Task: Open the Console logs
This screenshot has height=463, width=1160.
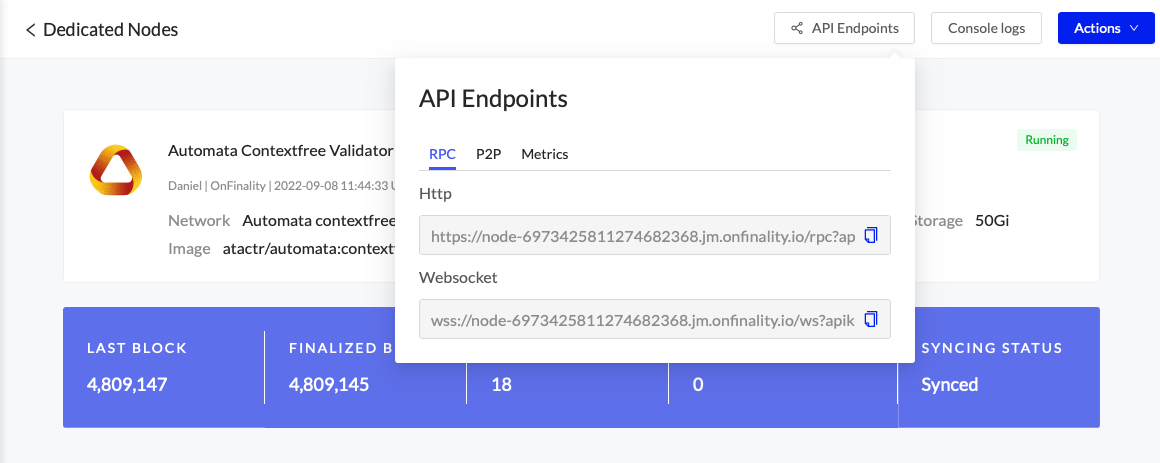Action: (x=986, y=28)
